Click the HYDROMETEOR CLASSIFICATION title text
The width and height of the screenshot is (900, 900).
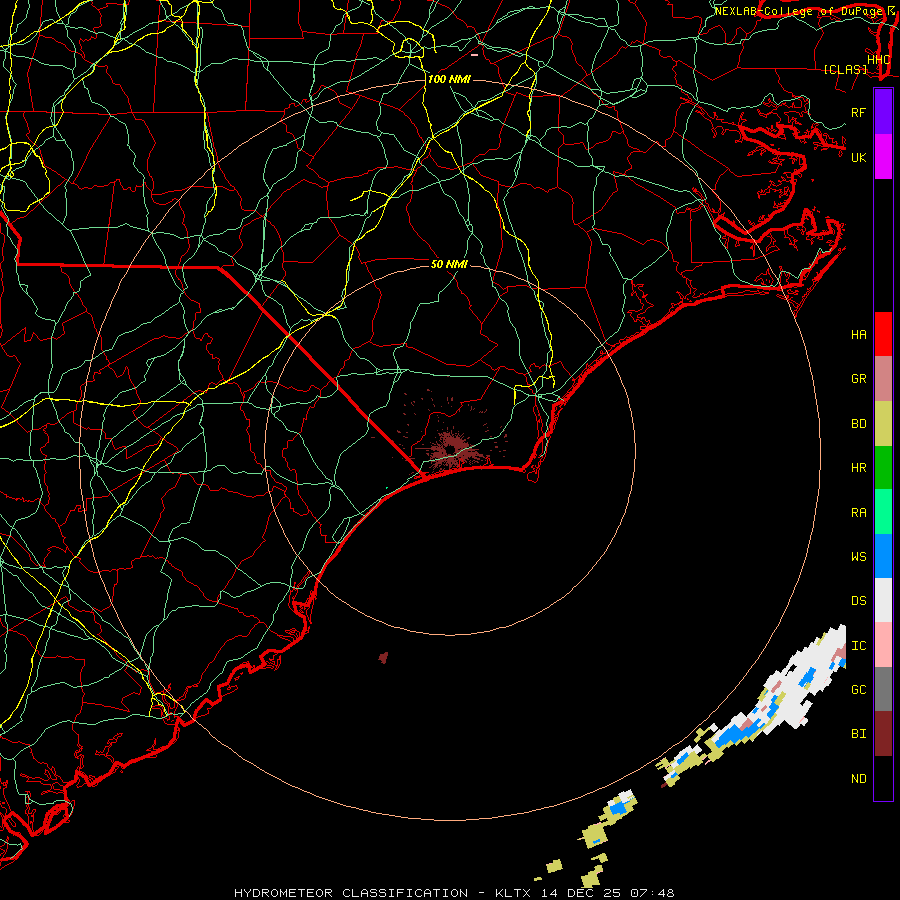pyautogui.click(x=351, y=893)
